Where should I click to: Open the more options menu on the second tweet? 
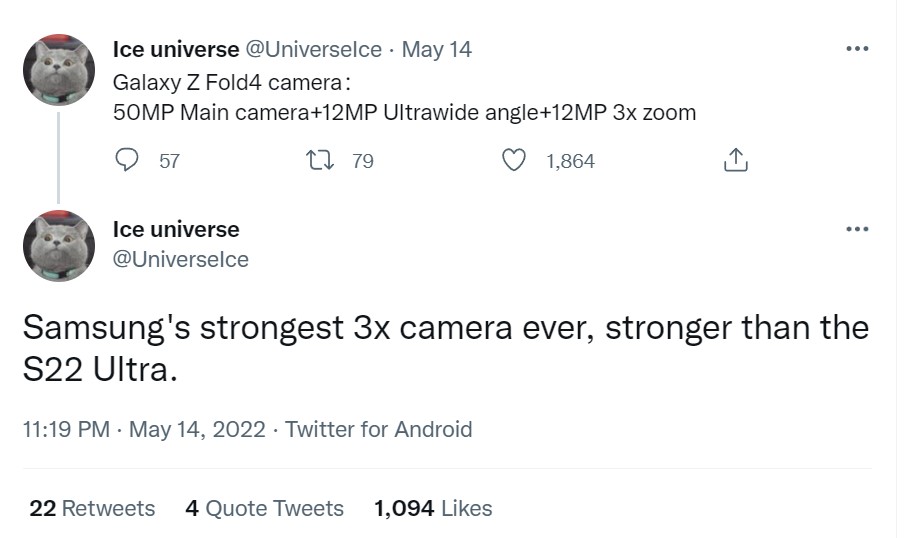click(856, 230)
